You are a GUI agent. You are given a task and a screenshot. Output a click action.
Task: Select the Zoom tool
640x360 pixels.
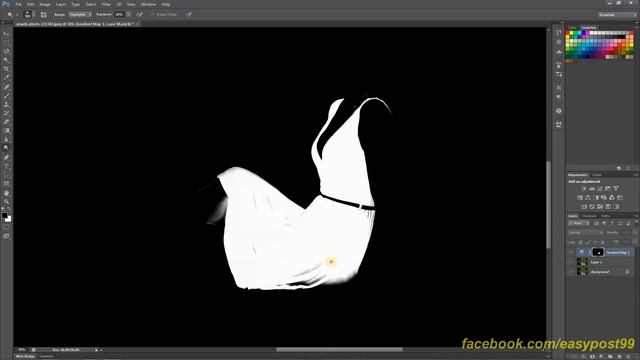[6, 202]
